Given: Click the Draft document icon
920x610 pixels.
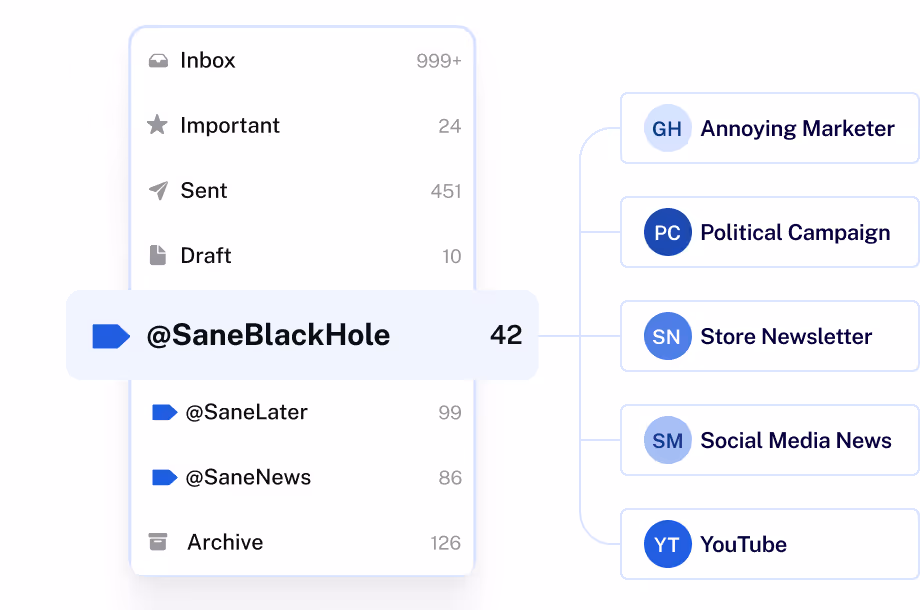Looking at the screenshot, I should [158, 255].
